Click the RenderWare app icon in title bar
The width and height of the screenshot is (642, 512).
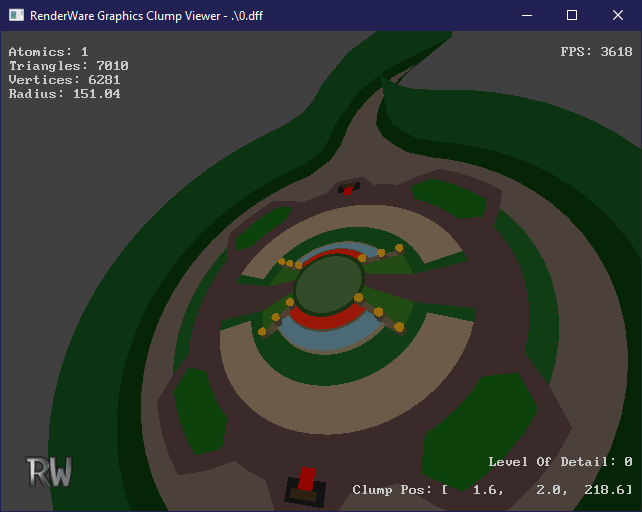pyautogui.click(x=16, y=15)
